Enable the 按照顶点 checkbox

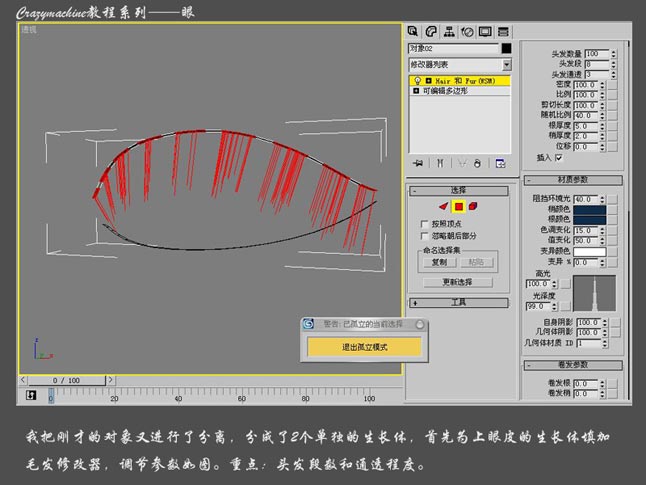(424, 224)
